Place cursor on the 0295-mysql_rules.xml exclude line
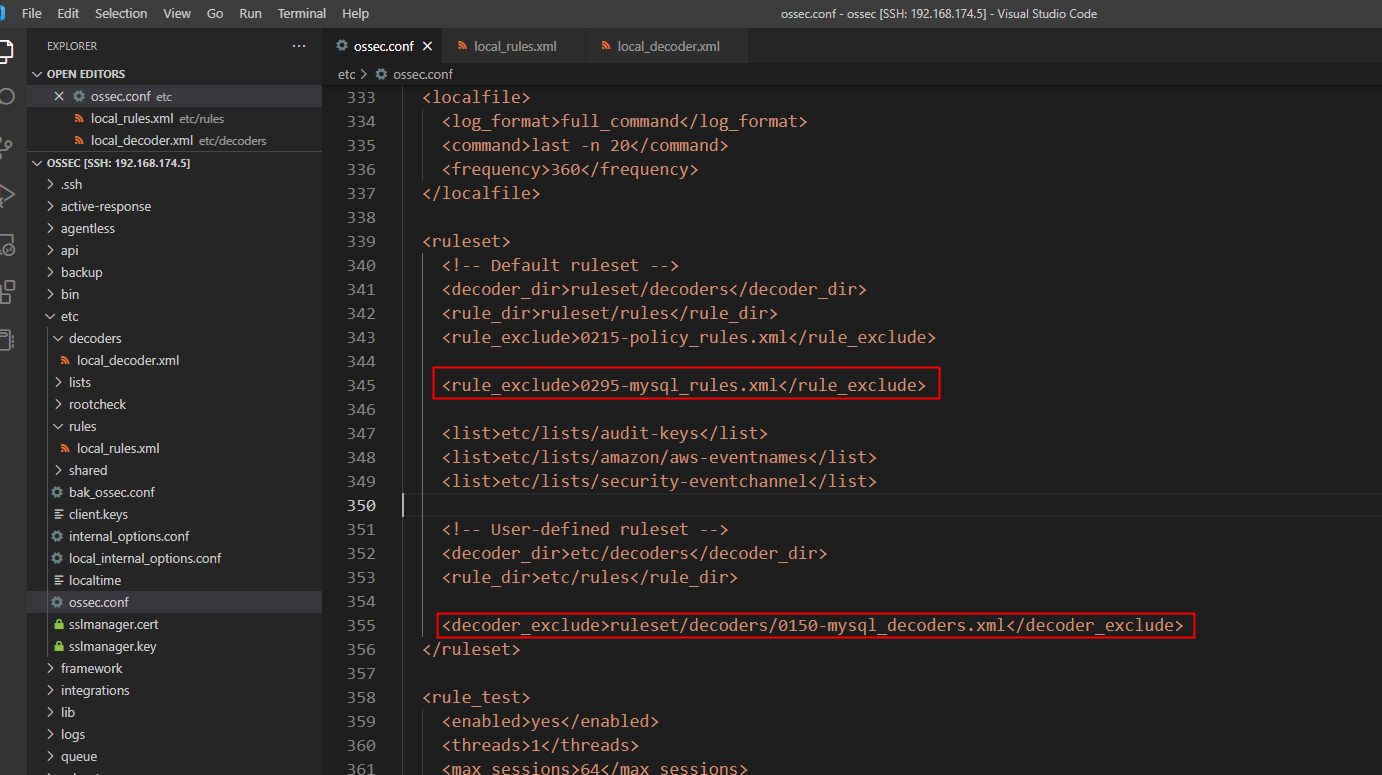This screenshot has width=1382, height=775. 684,385
